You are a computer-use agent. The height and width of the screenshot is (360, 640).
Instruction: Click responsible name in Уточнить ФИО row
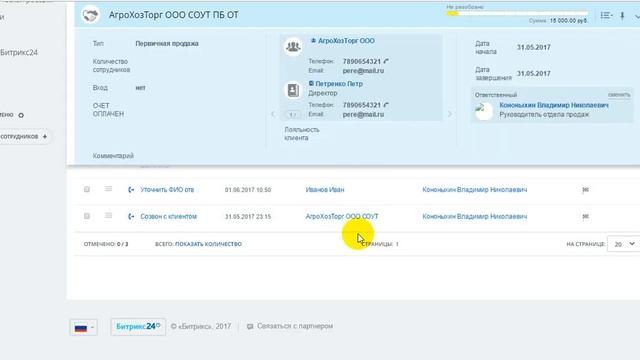(x=475, y=190)
